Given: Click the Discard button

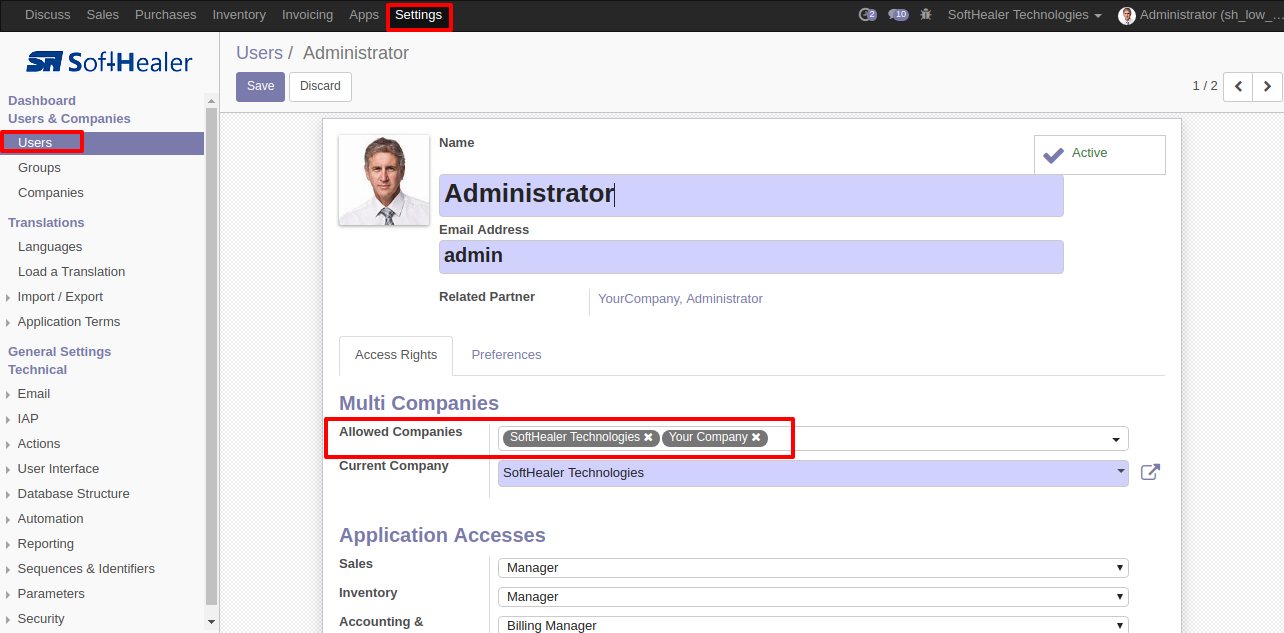Looking at the screenshot, I should (320, 86).
